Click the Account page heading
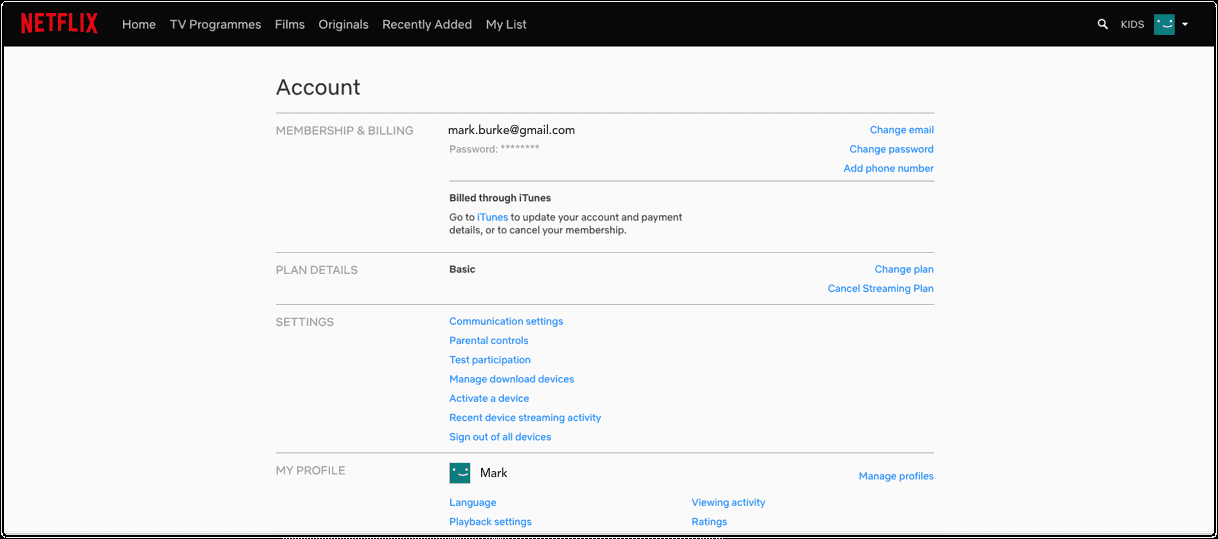This screenshot has height=539, width=1218. point(318,87)
